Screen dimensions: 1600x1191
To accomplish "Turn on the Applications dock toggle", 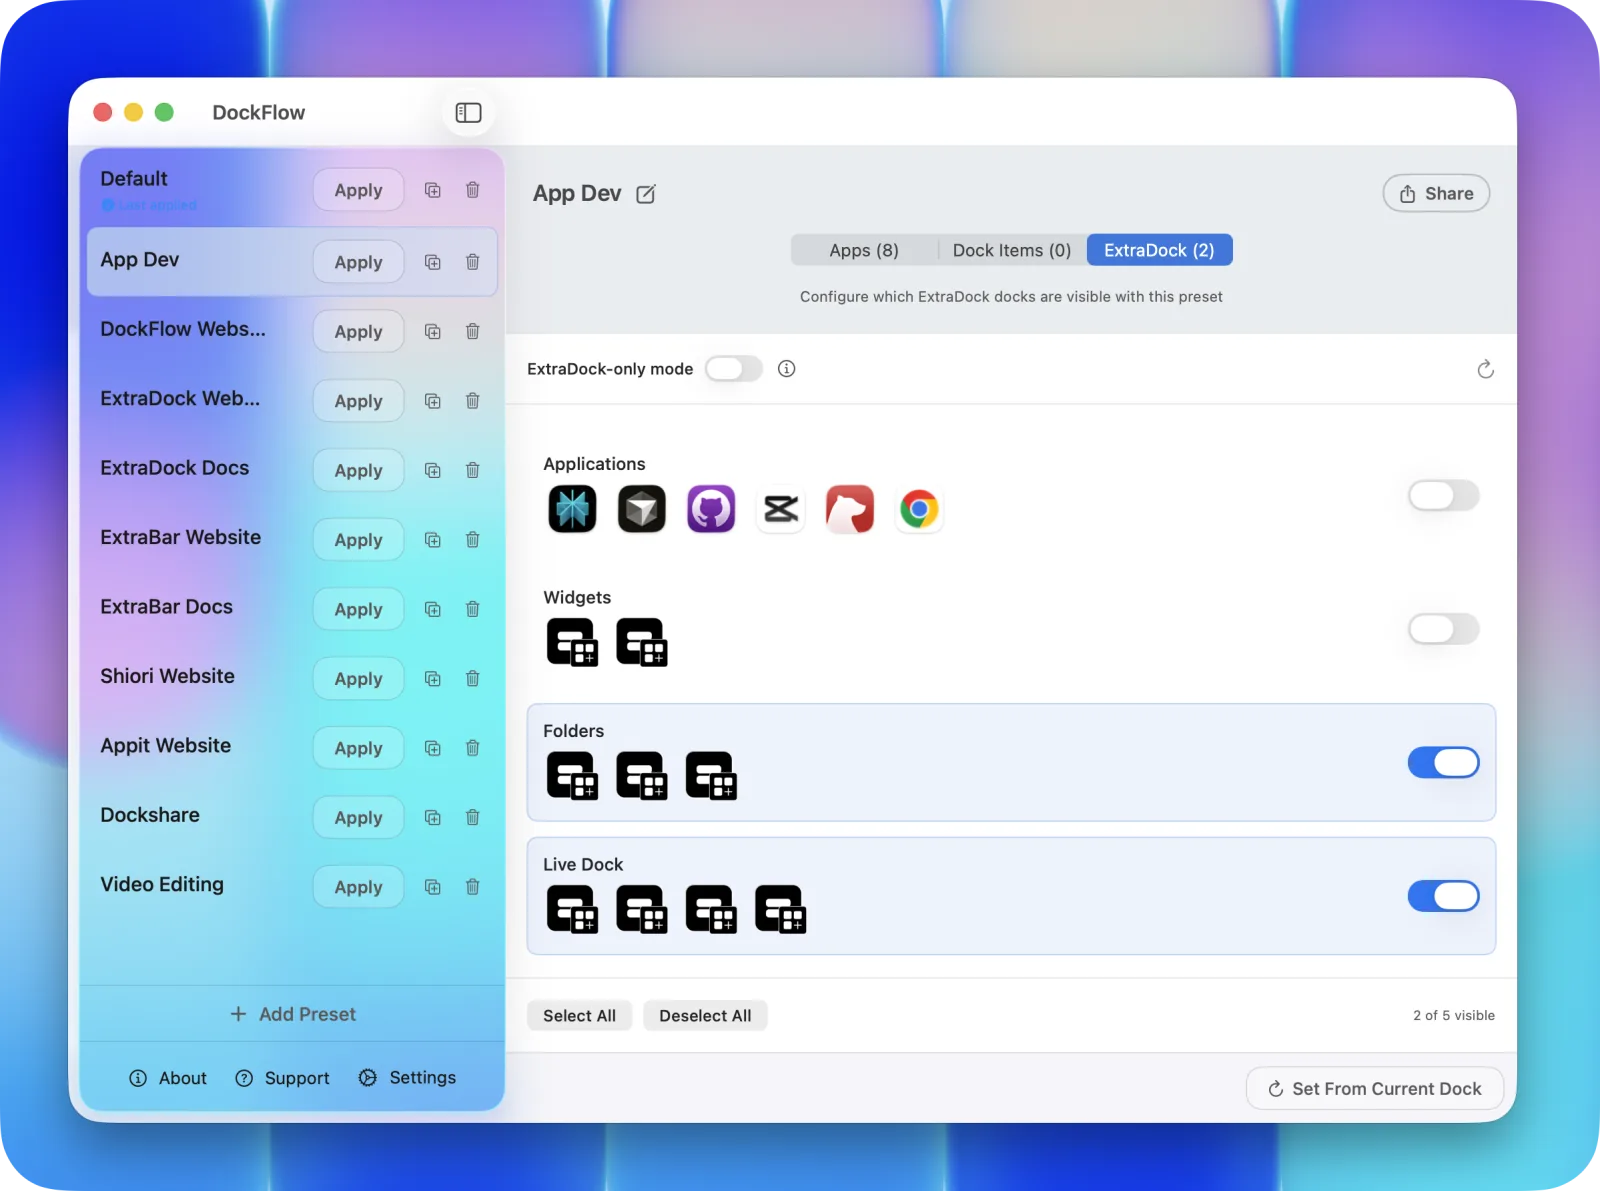I will coord(1443,495).
